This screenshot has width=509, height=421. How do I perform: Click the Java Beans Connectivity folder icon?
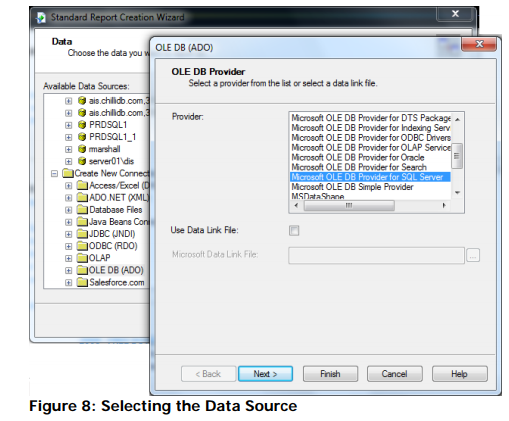82,222
